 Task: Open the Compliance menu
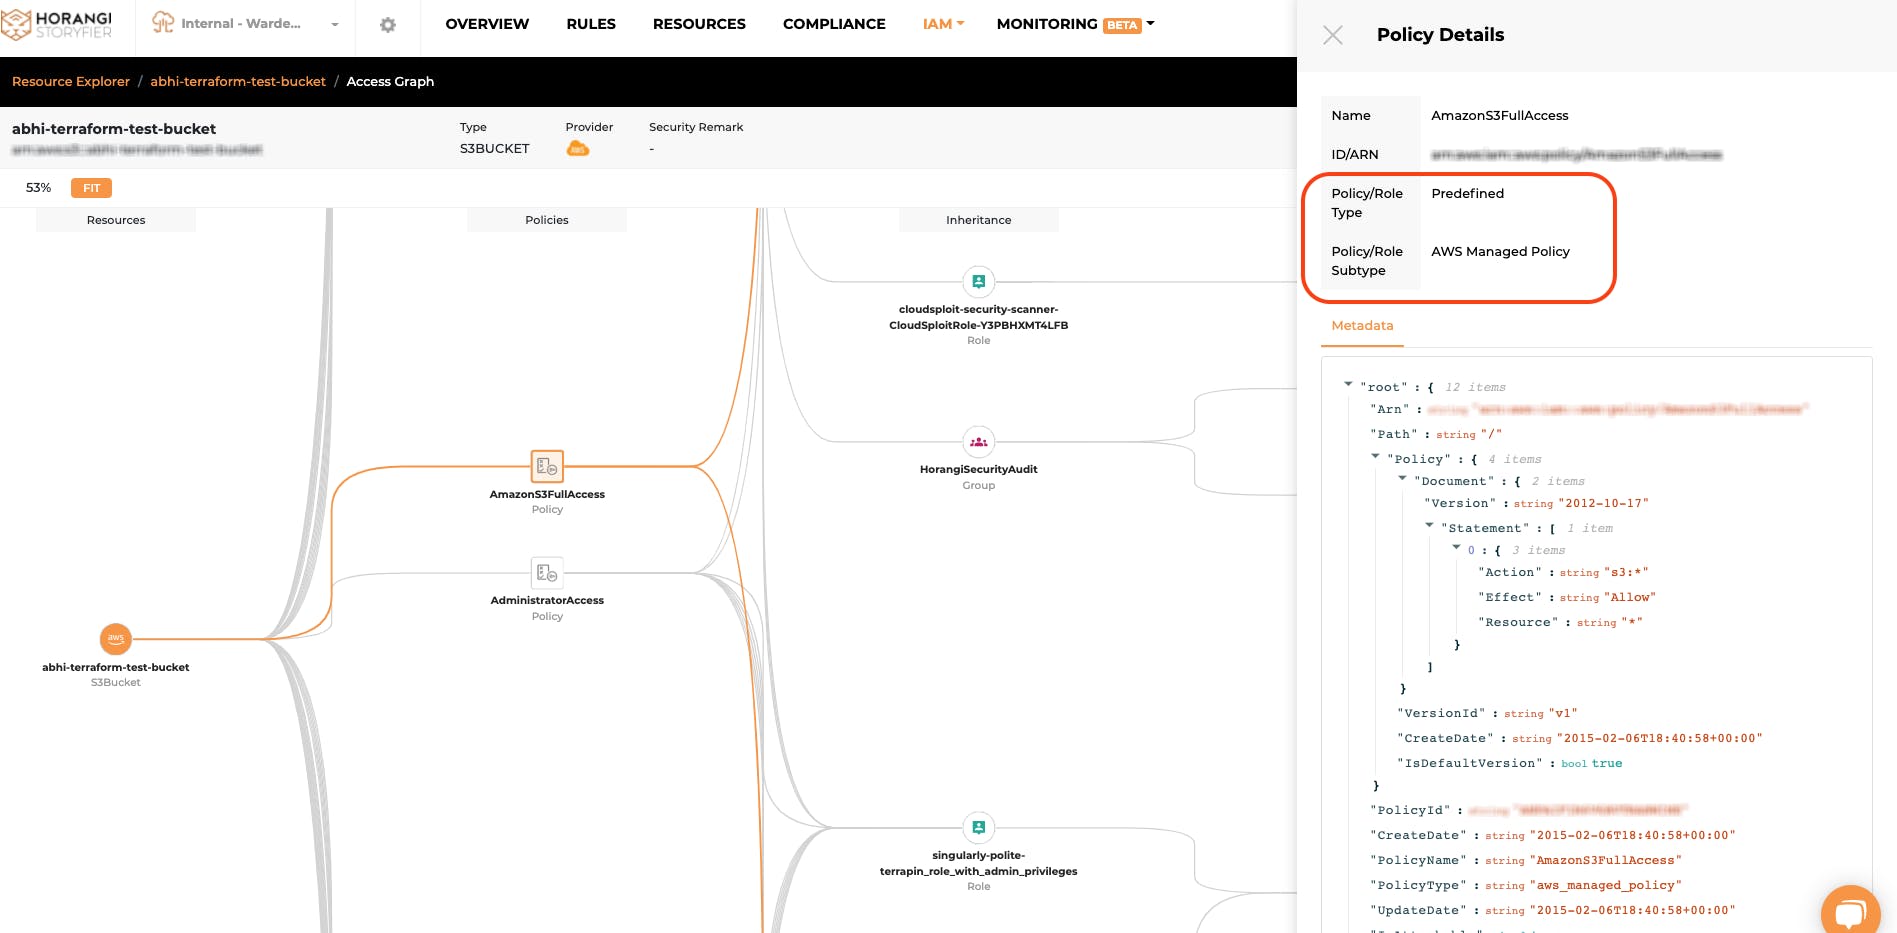834,24
